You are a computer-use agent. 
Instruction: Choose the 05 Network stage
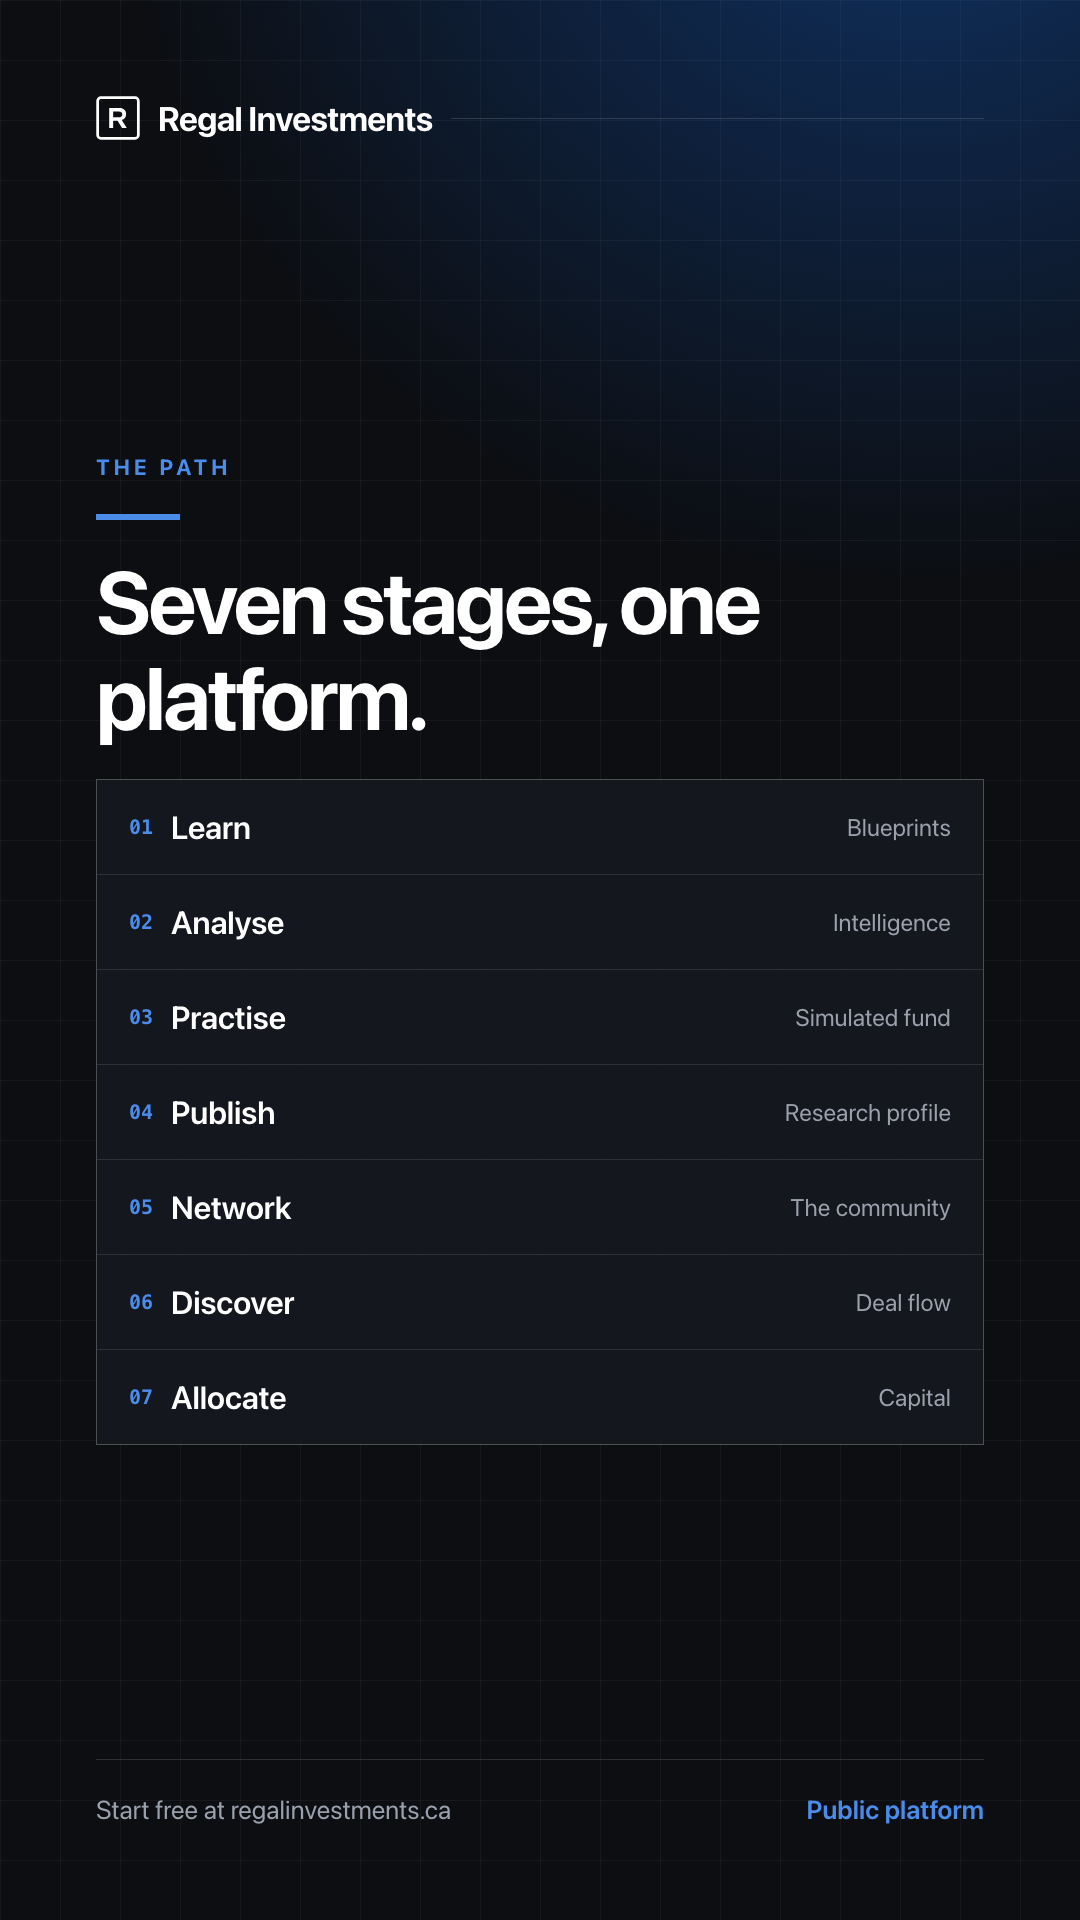(x=540, y=1208)
